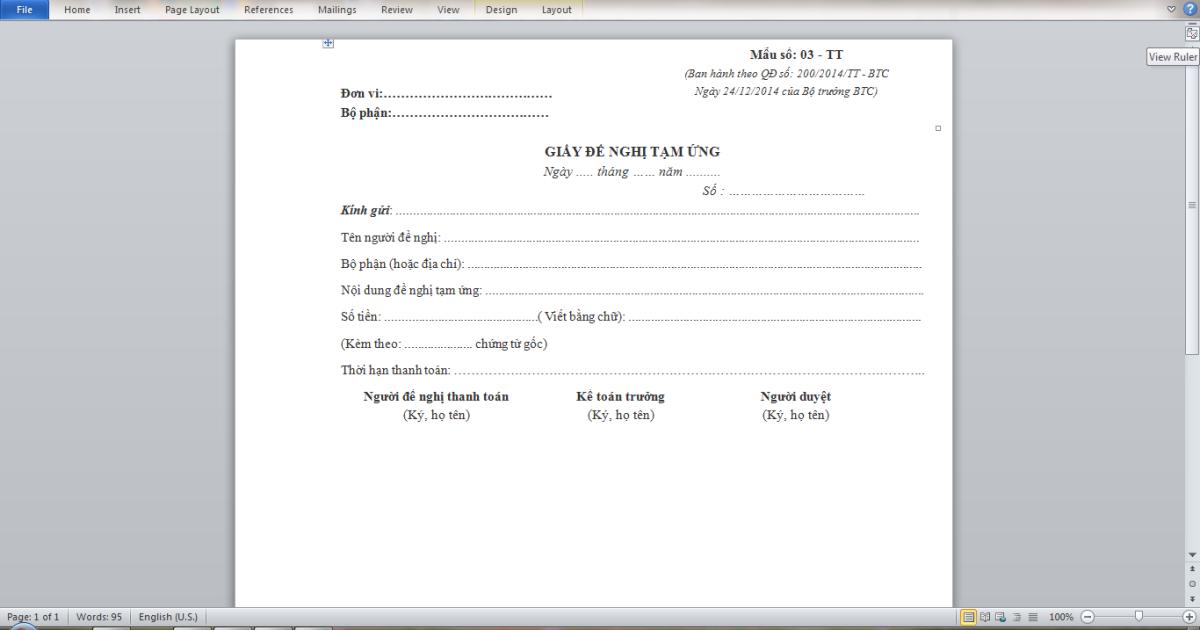Open language settings via English (U.S.)
The image size is (1200, 630).
[166, 617]
